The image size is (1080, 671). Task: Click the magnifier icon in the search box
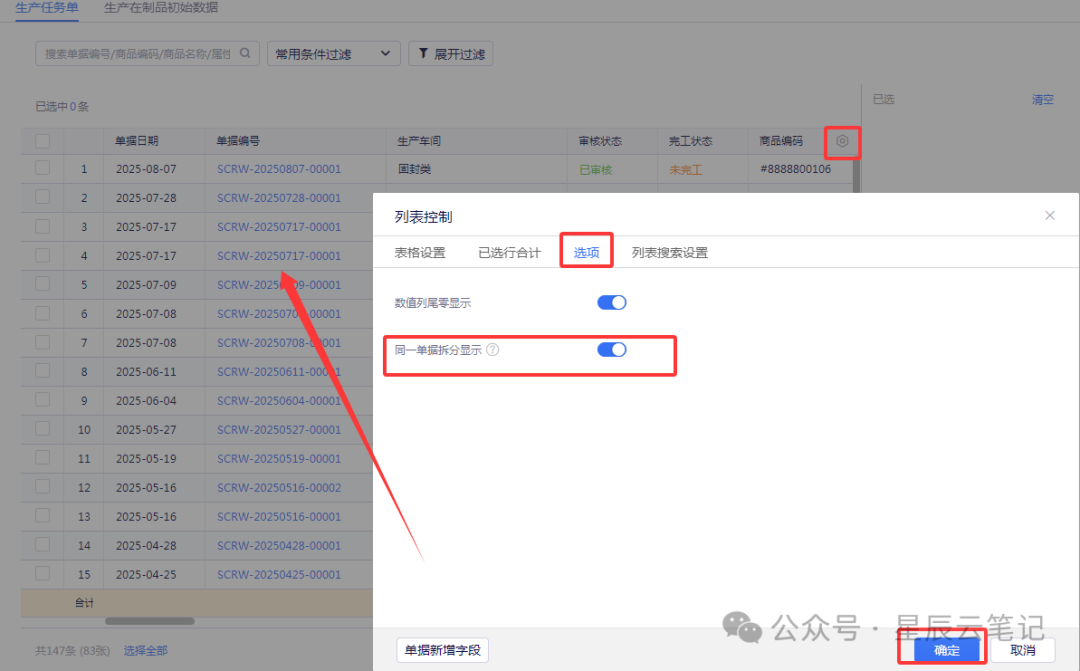tap(245, 53)
